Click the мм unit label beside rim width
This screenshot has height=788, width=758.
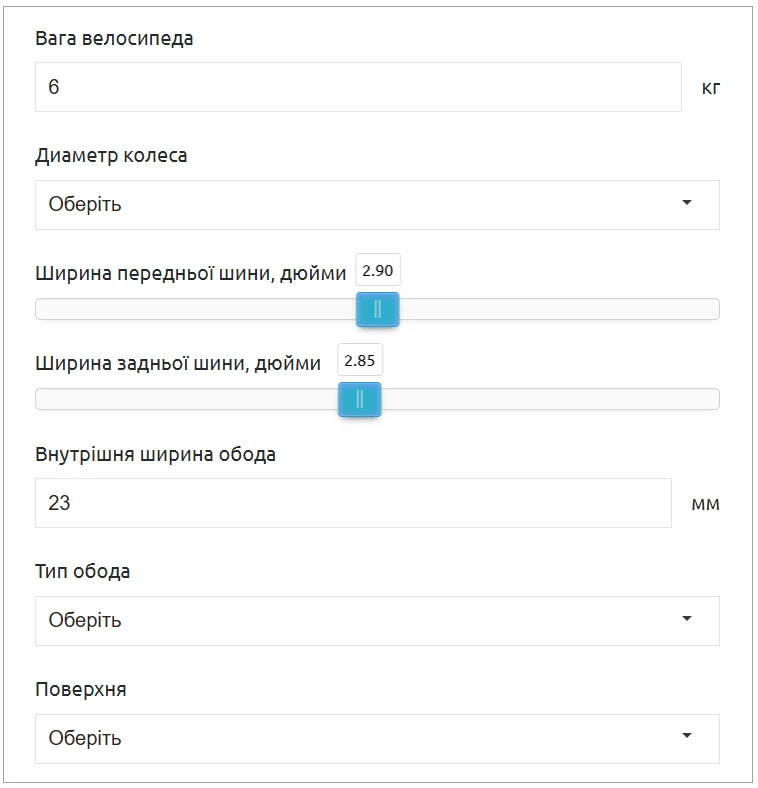pyautogui.click(x=705, y=504)
